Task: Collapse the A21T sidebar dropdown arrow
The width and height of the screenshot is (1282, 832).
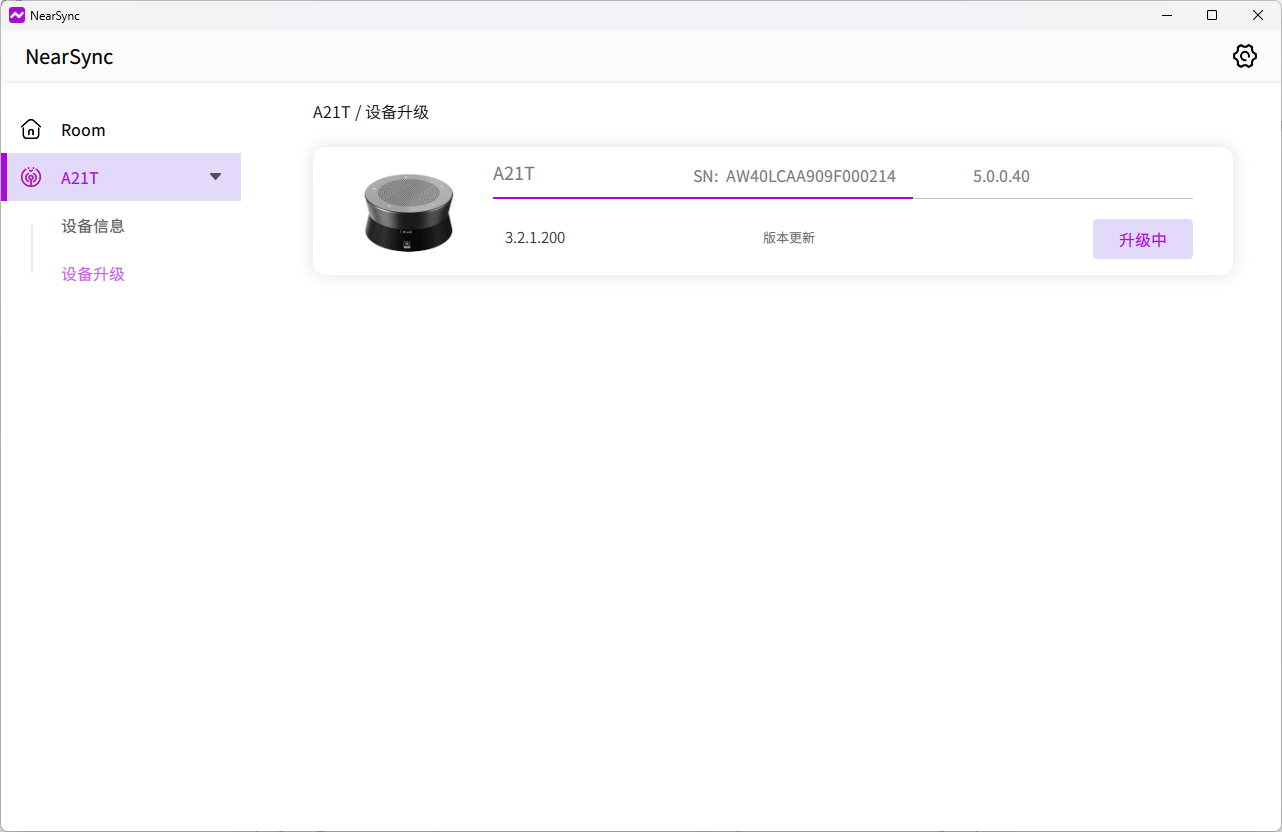Action: (215, 177)
